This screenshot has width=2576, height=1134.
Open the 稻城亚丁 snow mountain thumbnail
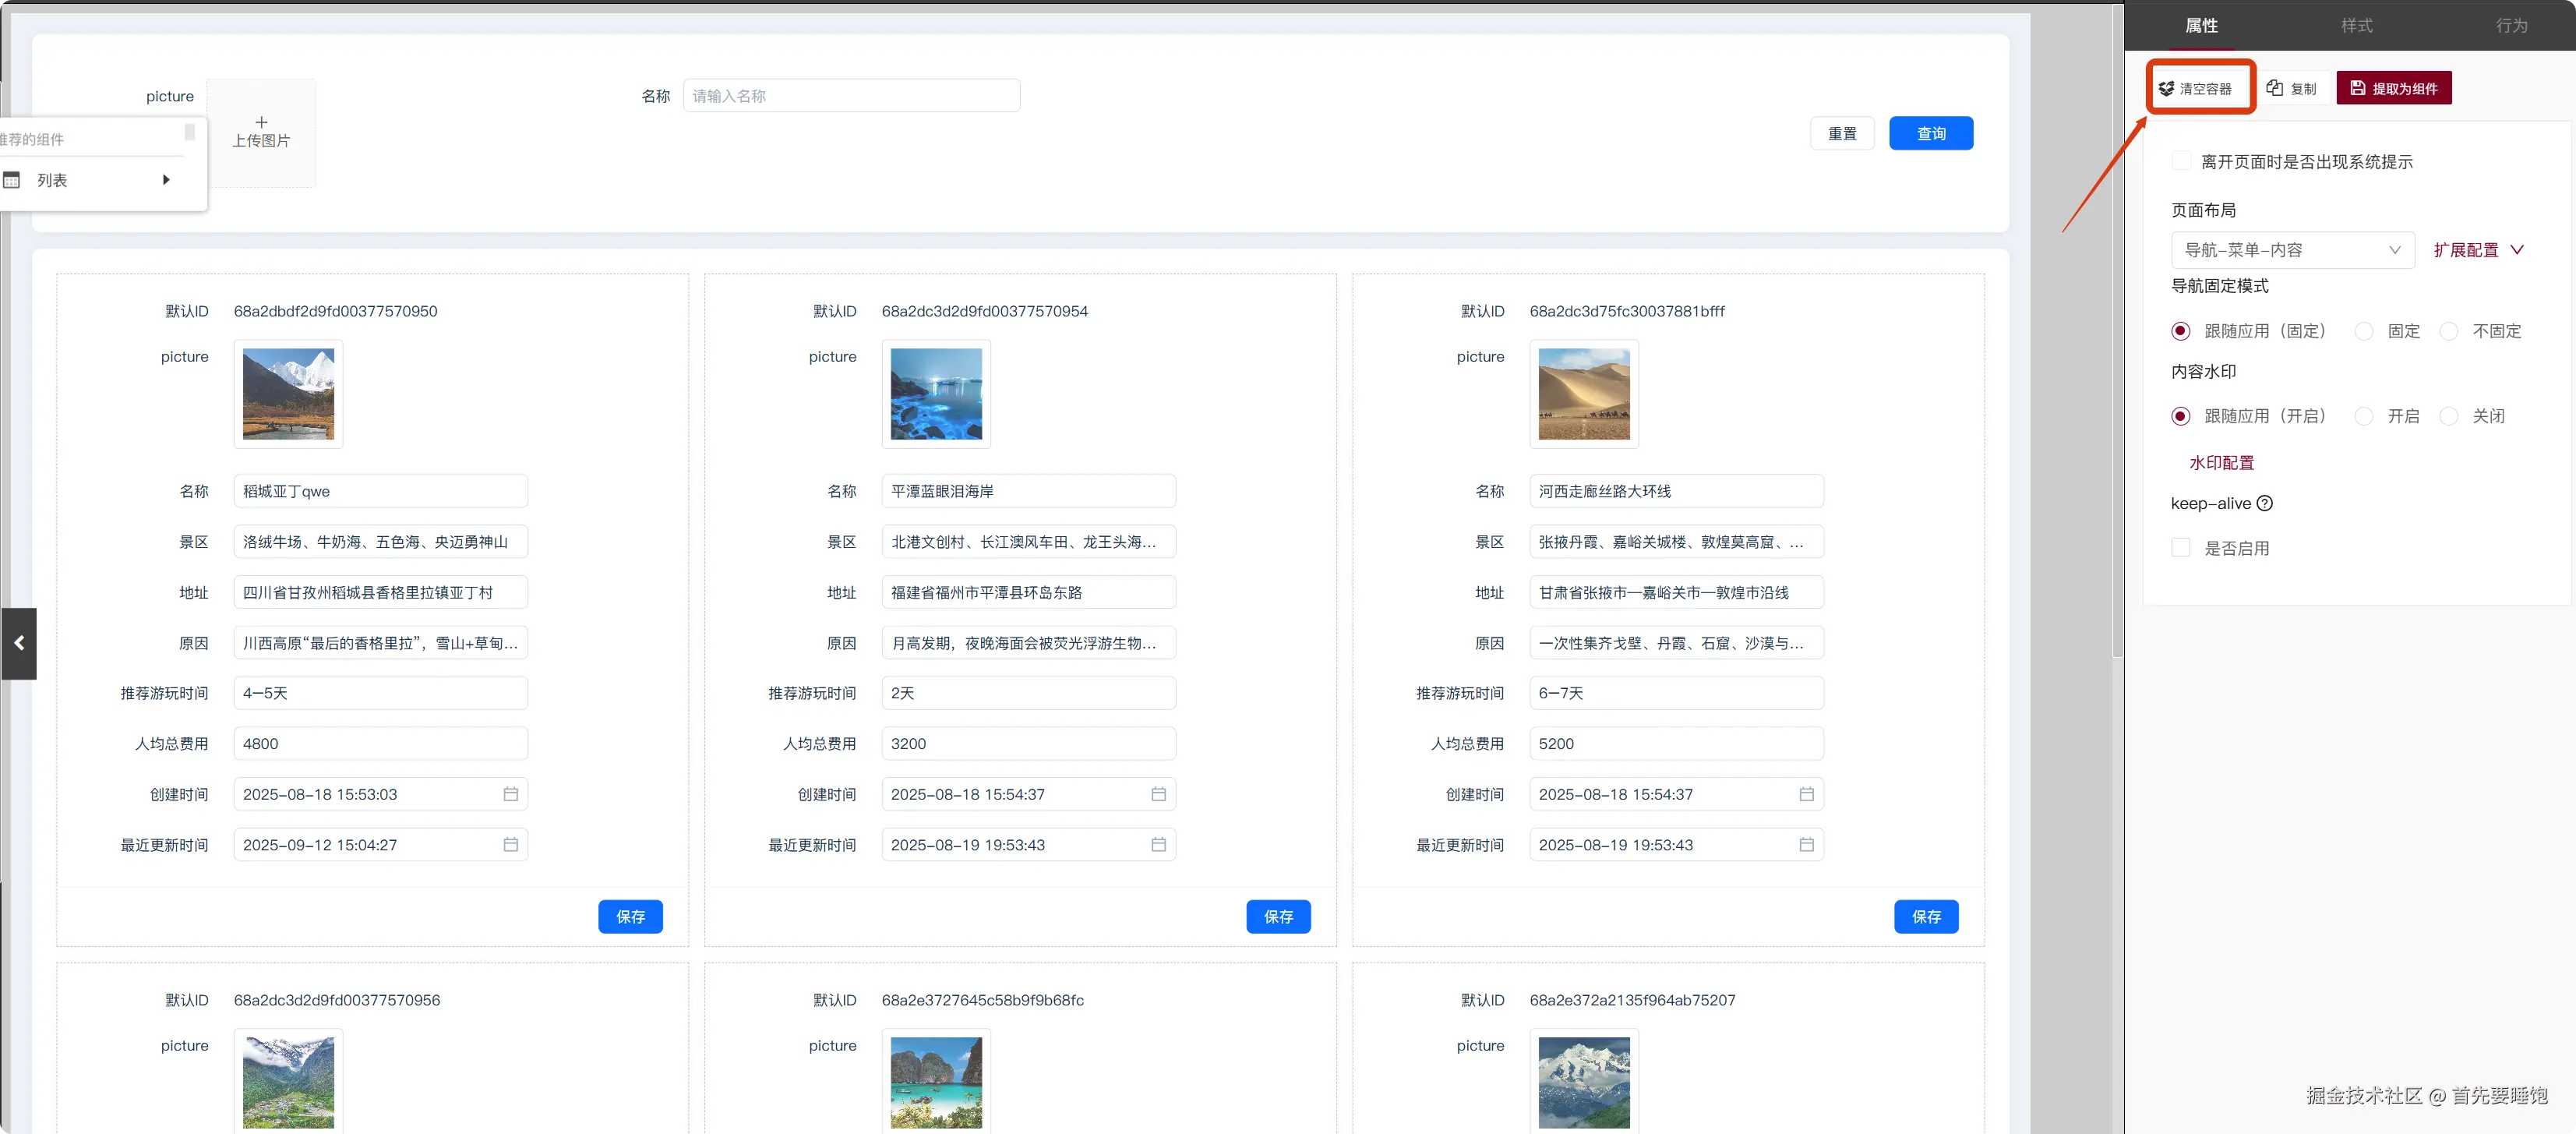[x=288, y=394]
